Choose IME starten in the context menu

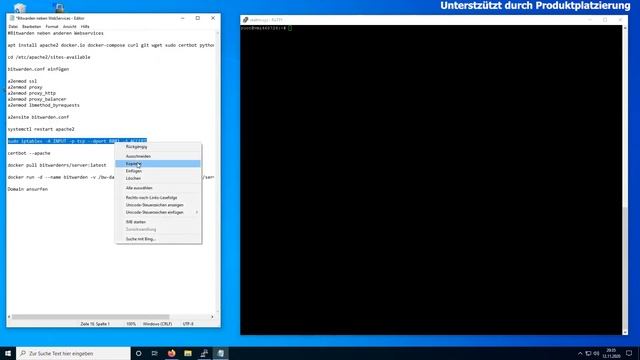(x=158, y=222)
